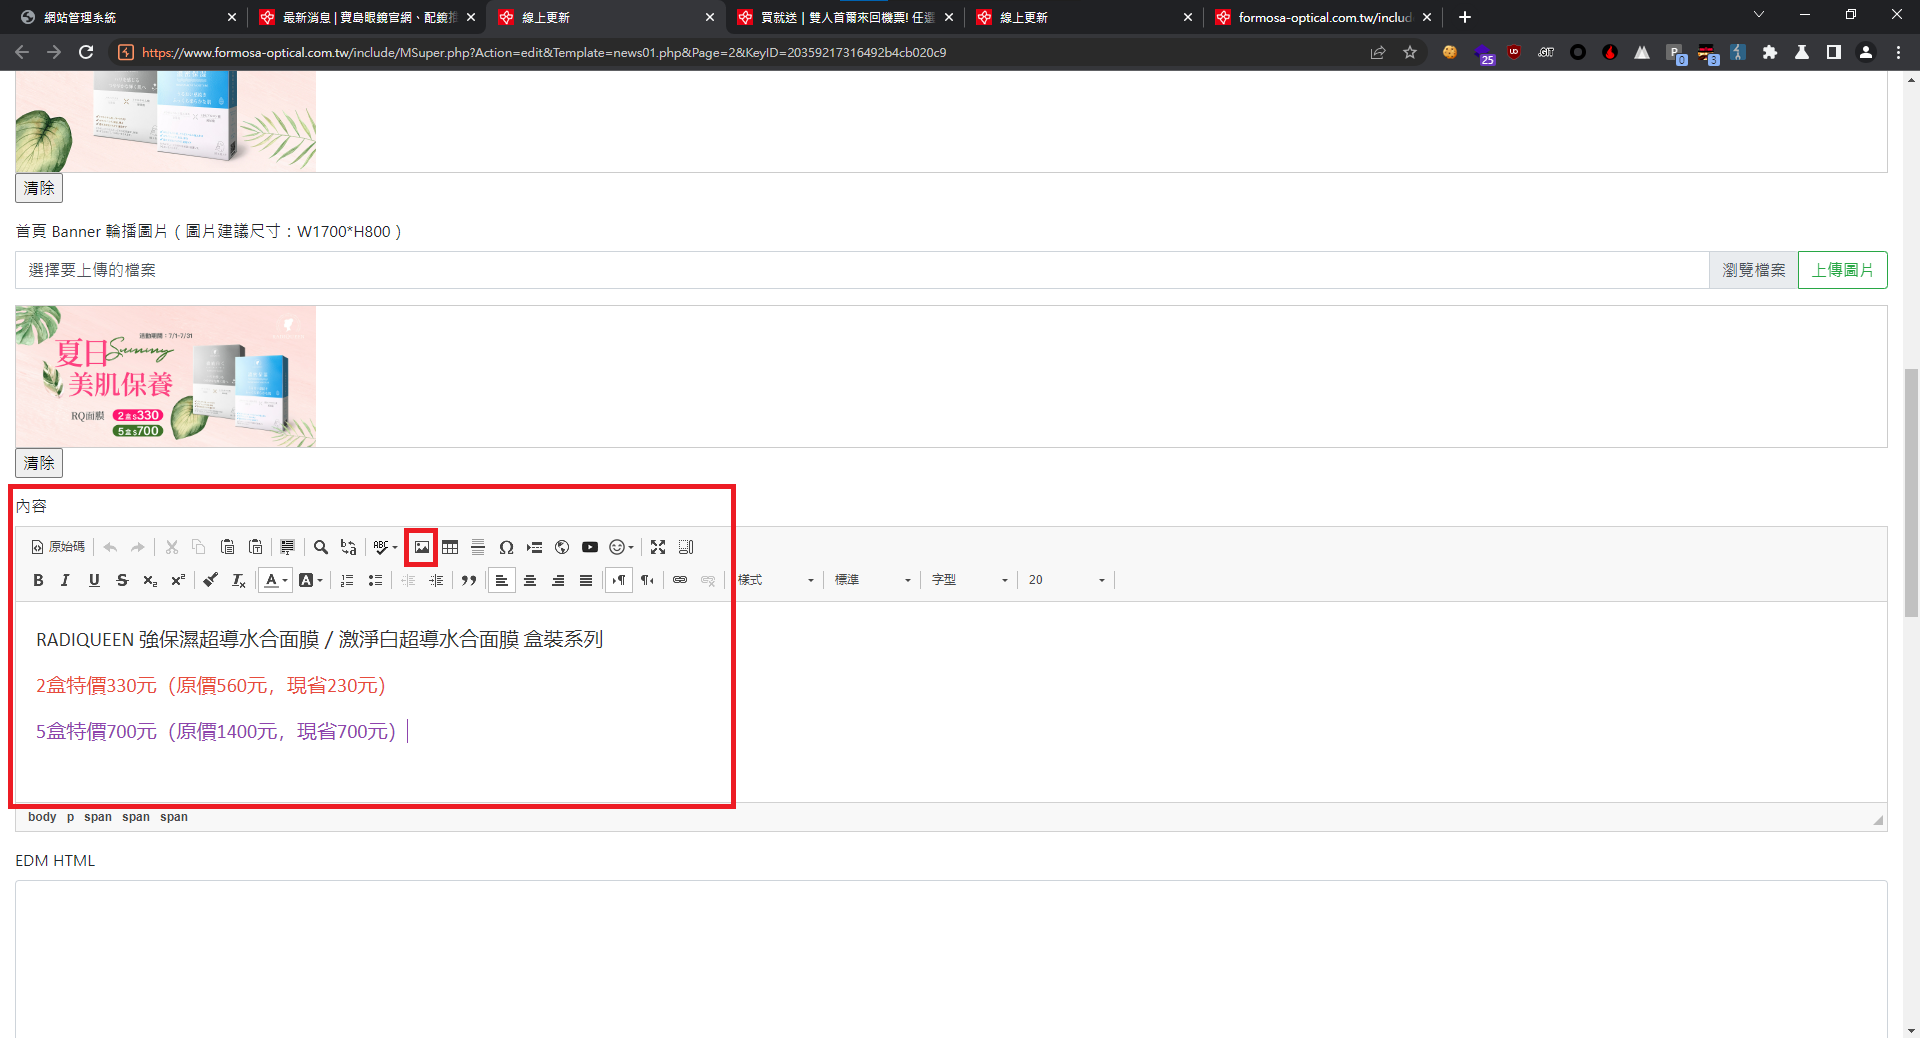Insert an iframe with the globe icon

(x=562, y=547)
